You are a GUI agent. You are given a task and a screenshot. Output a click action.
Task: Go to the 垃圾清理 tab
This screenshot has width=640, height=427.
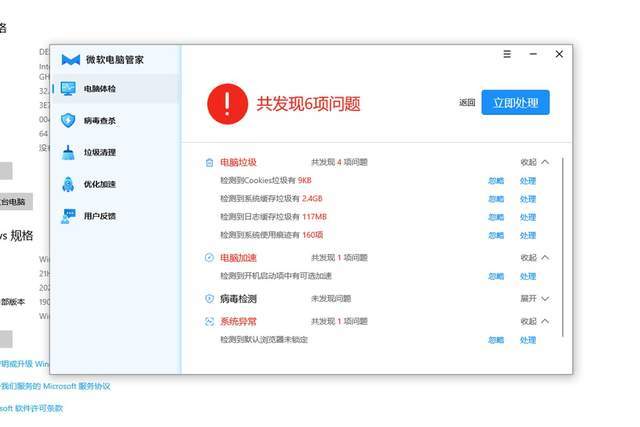pyautogui.click(x=116, y=152)
